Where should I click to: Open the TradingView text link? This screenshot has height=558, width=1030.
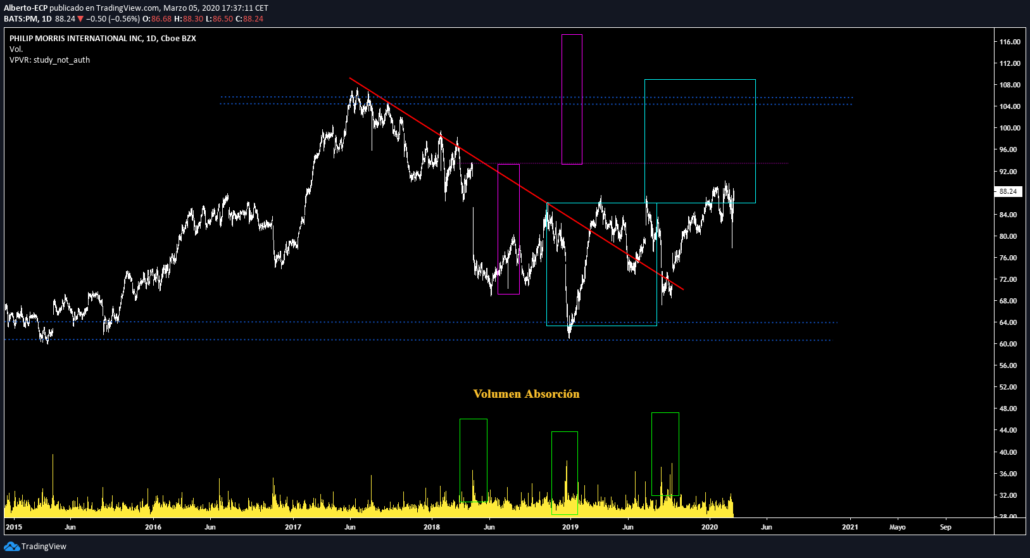click(44, 546)
